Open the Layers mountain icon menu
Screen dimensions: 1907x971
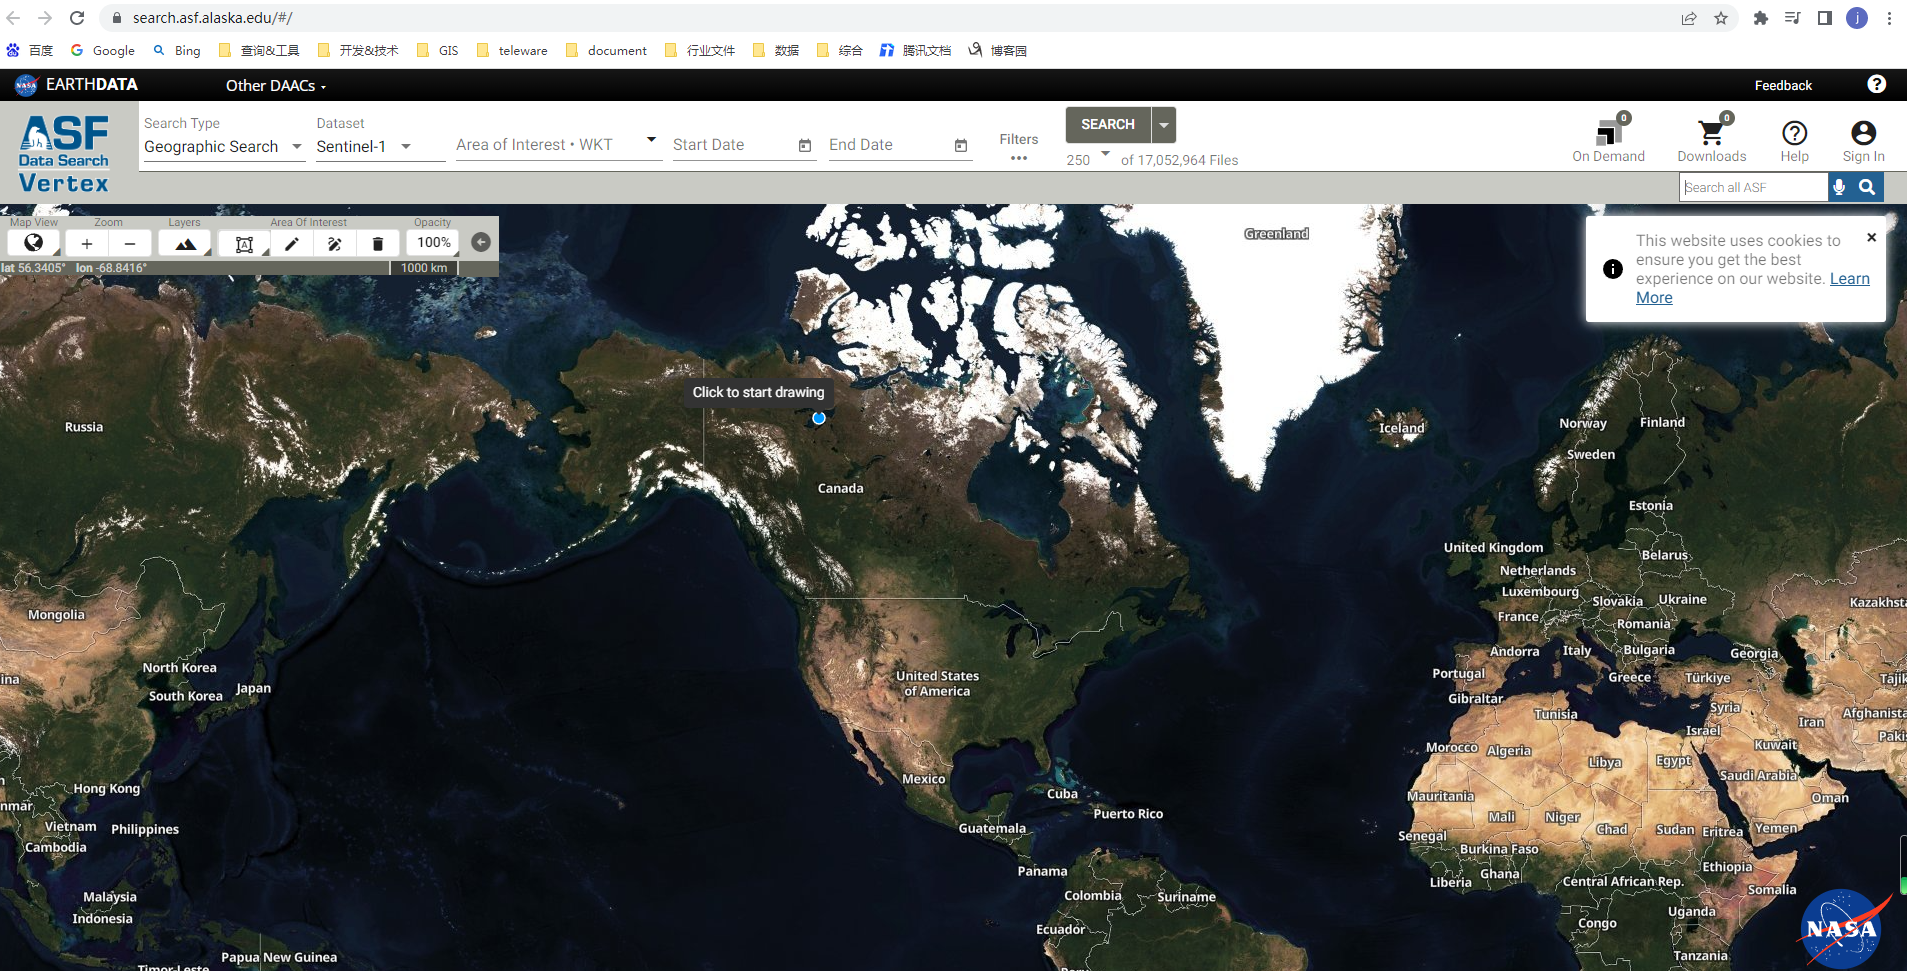[185, 243]
